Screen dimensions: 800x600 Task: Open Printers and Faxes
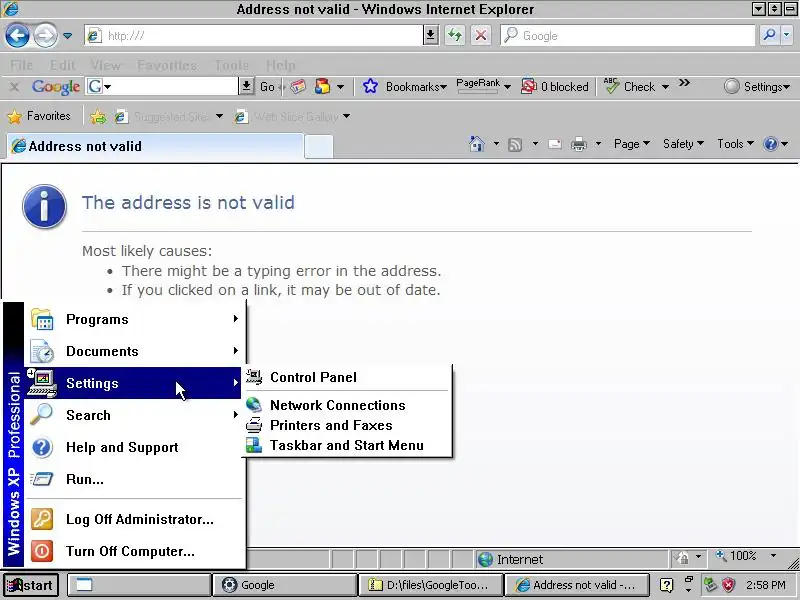point(346,425)
